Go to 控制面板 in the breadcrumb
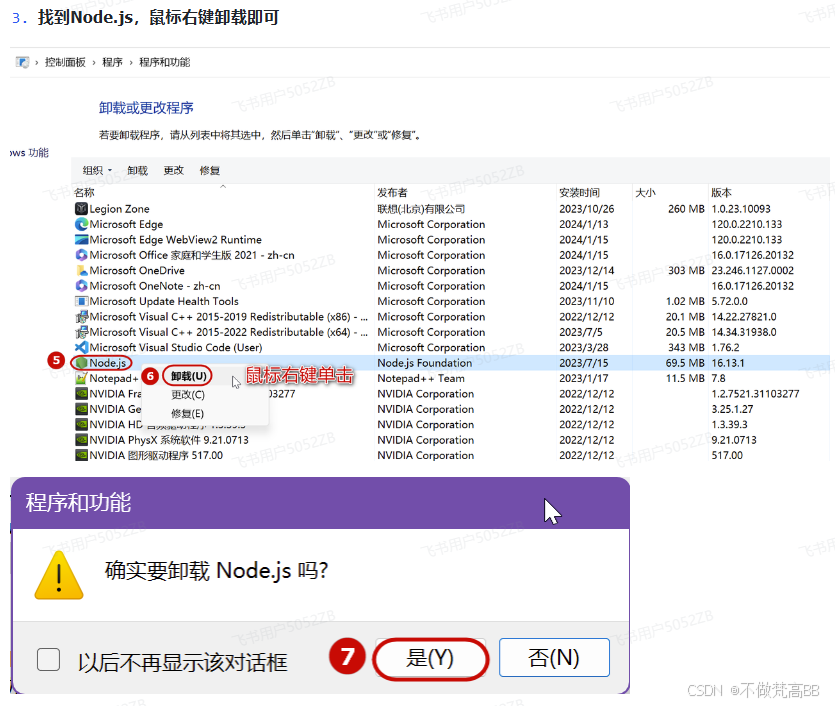The image size is (835, 706). pyautogui.click(x=66, y=62)
